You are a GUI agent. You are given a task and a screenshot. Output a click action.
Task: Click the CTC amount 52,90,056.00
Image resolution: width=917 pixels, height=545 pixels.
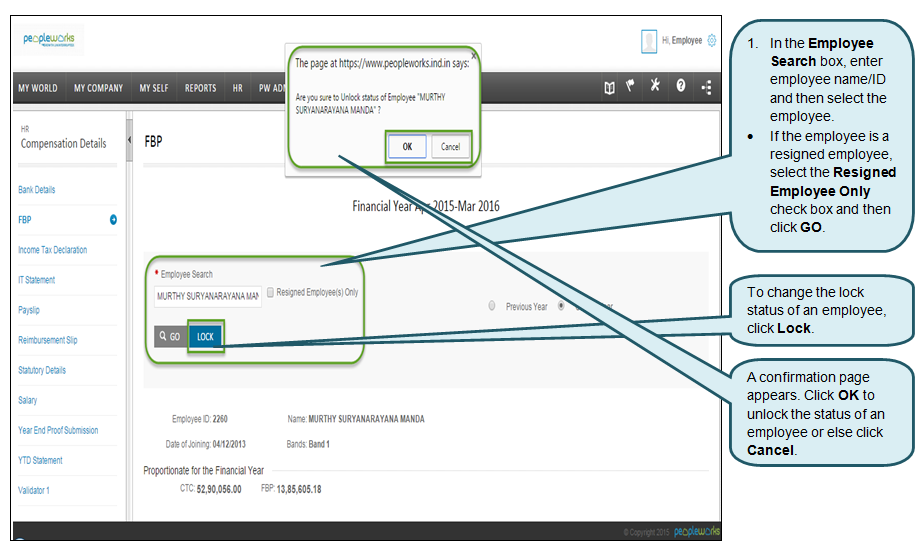[x=219, y=489]
